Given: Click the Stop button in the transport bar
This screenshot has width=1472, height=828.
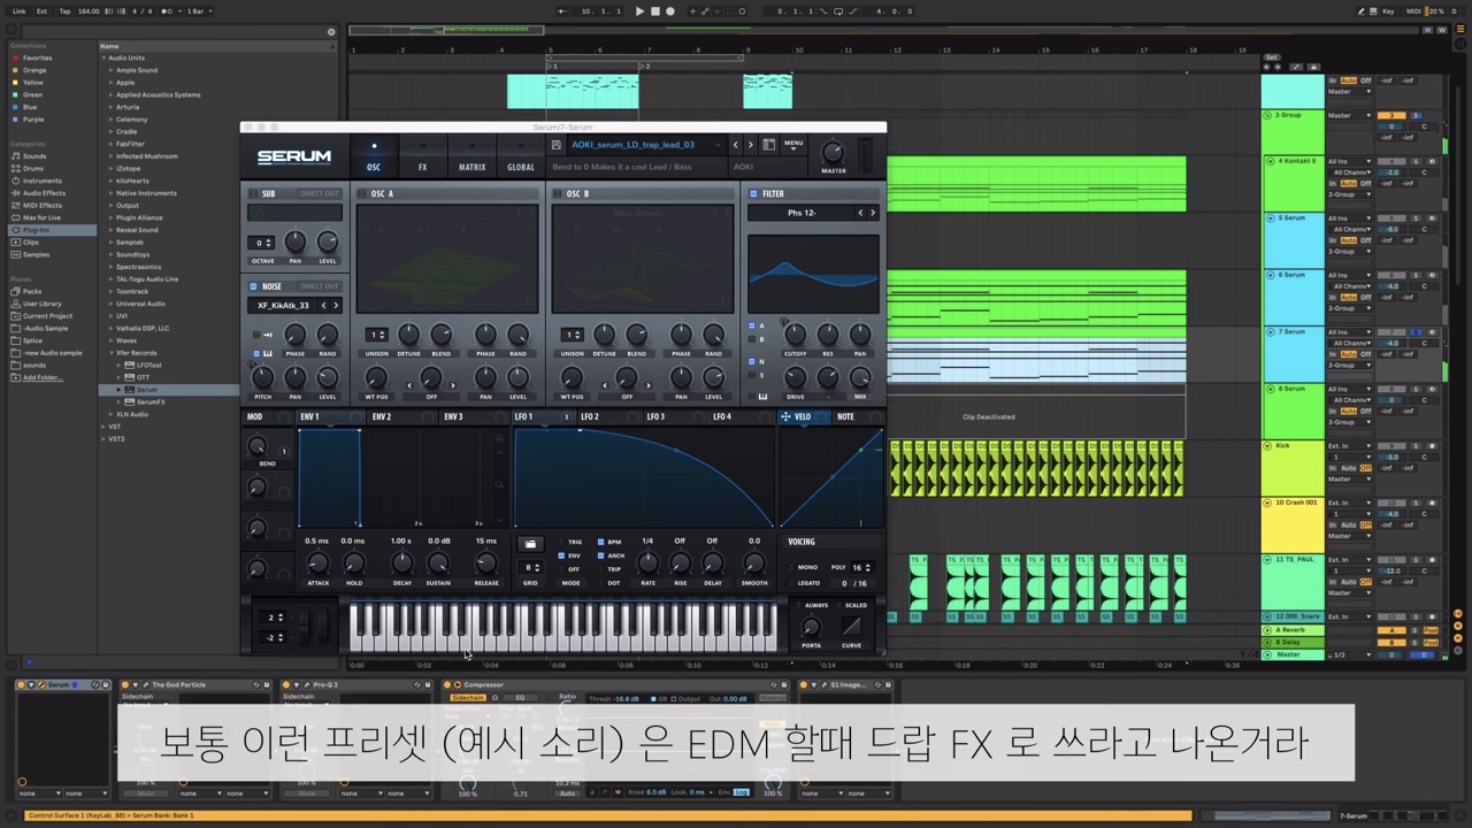Looking at the screenshot, I should (x=655, y=11).
